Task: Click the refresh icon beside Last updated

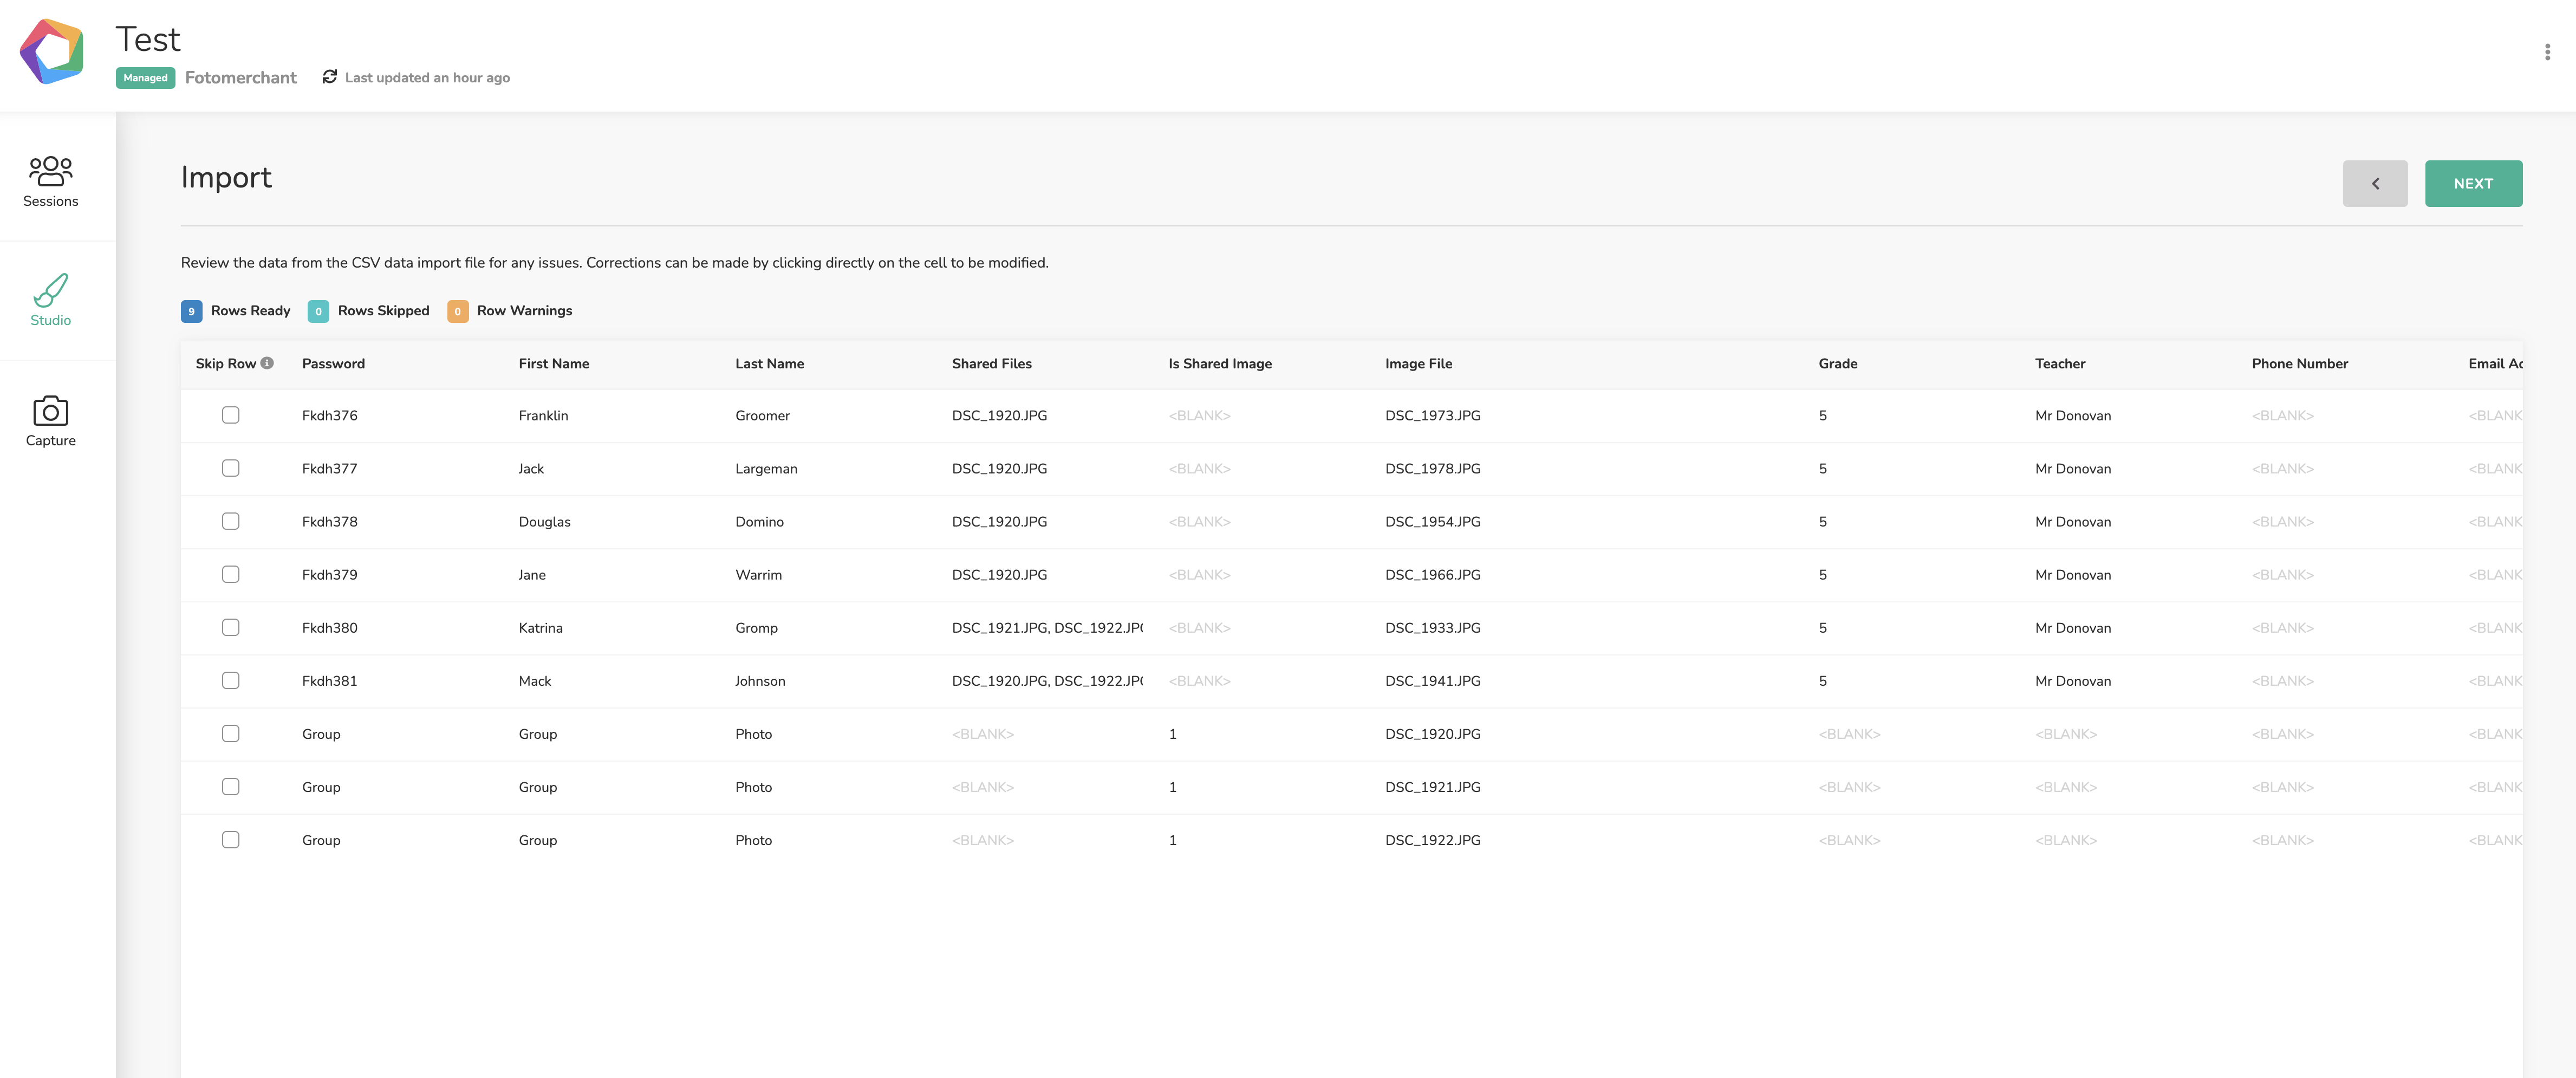Action: [329, 77]
